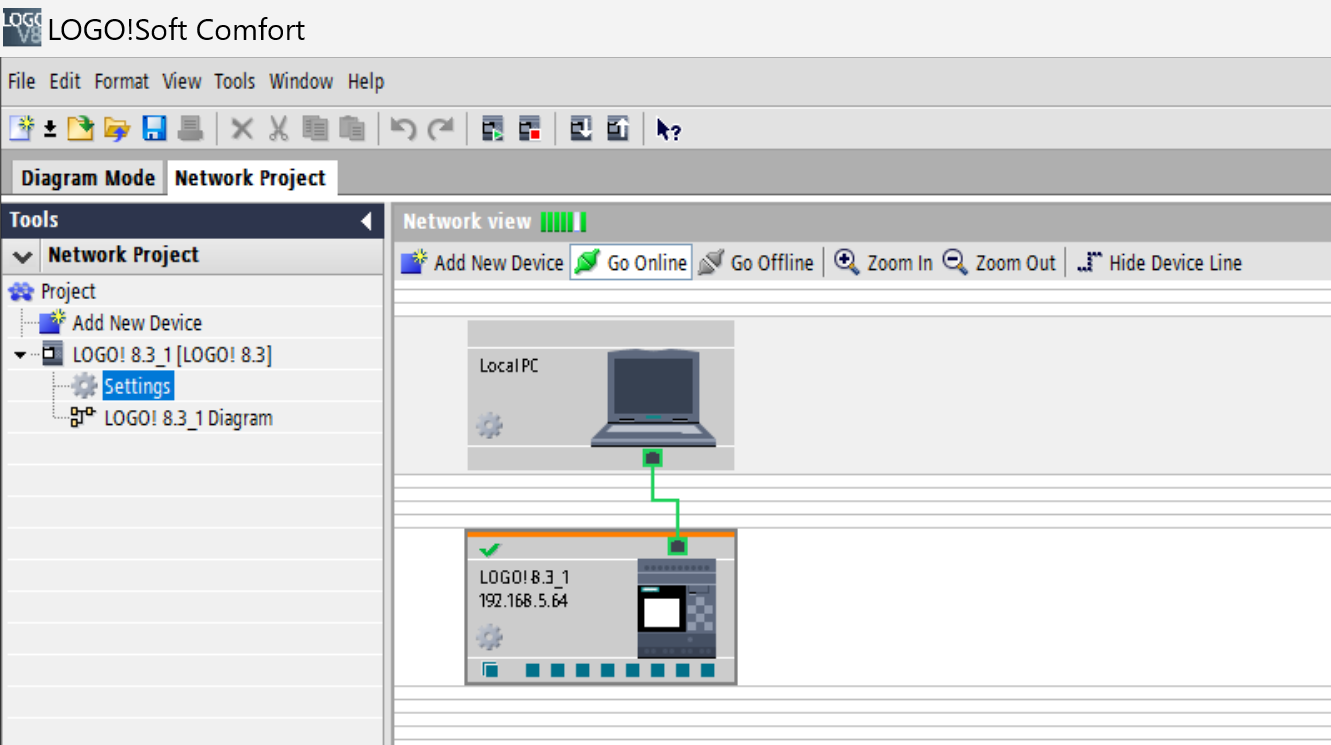Image resolution: width=1331 pixels, height=745 pixels.
Task: Click the Delete X icon
Action: click(242, 128)
